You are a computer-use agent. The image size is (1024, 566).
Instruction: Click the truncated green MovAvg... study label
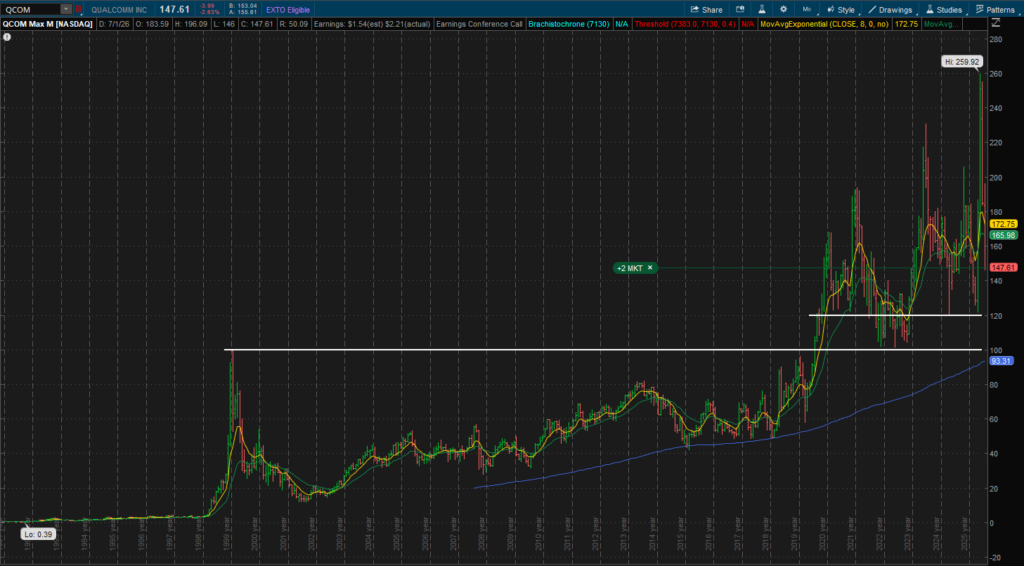941,24
